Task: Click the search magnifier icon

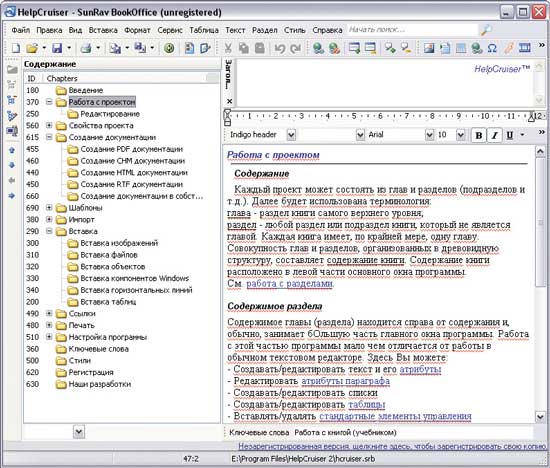Action: tap(486, 30)
